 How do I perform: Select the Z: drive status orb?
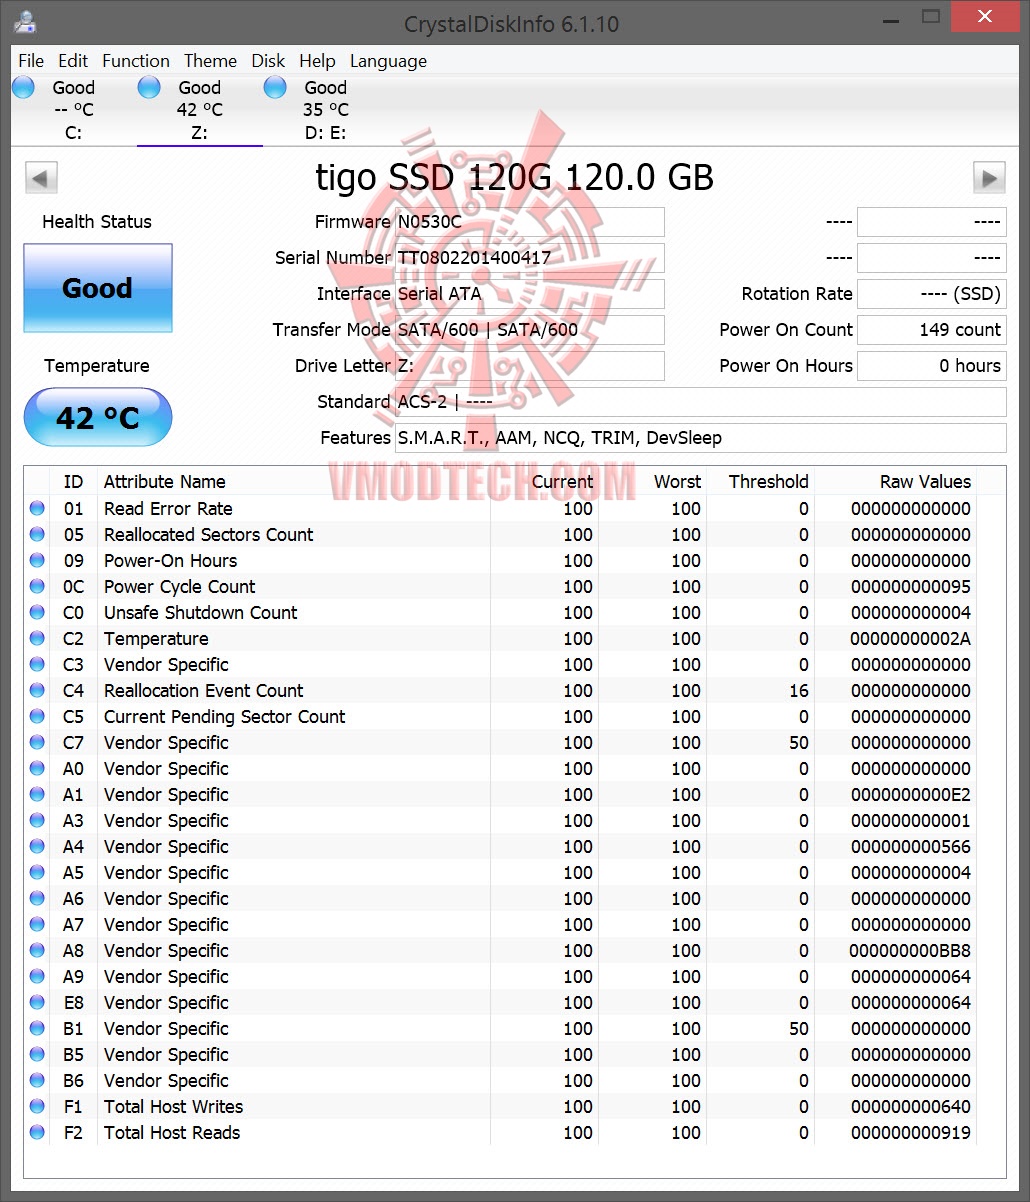(149, 87)
